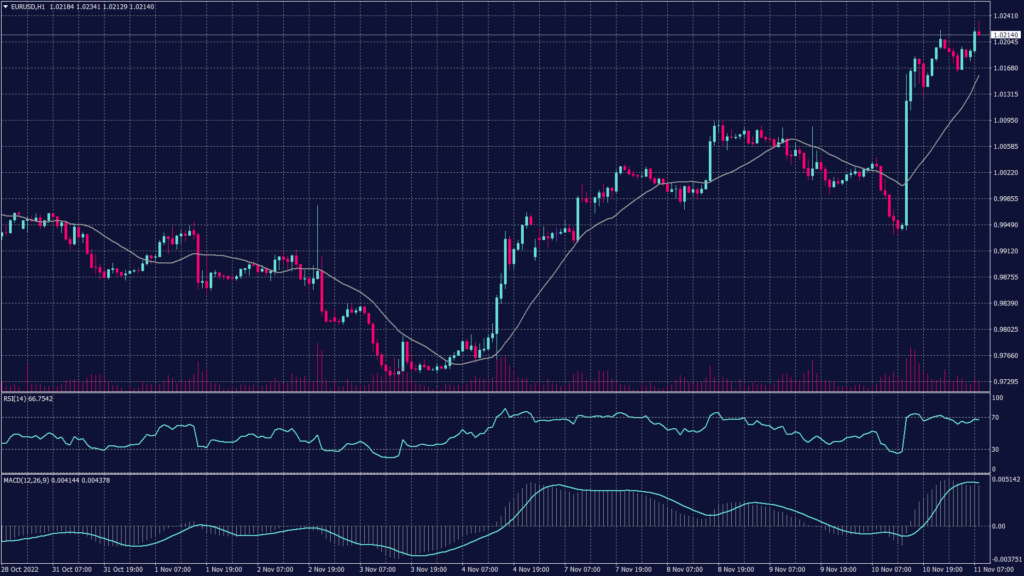Click the 28 Oct 2022 date label
Screen dimensions: 1024x576
click(x=20, y=571)
